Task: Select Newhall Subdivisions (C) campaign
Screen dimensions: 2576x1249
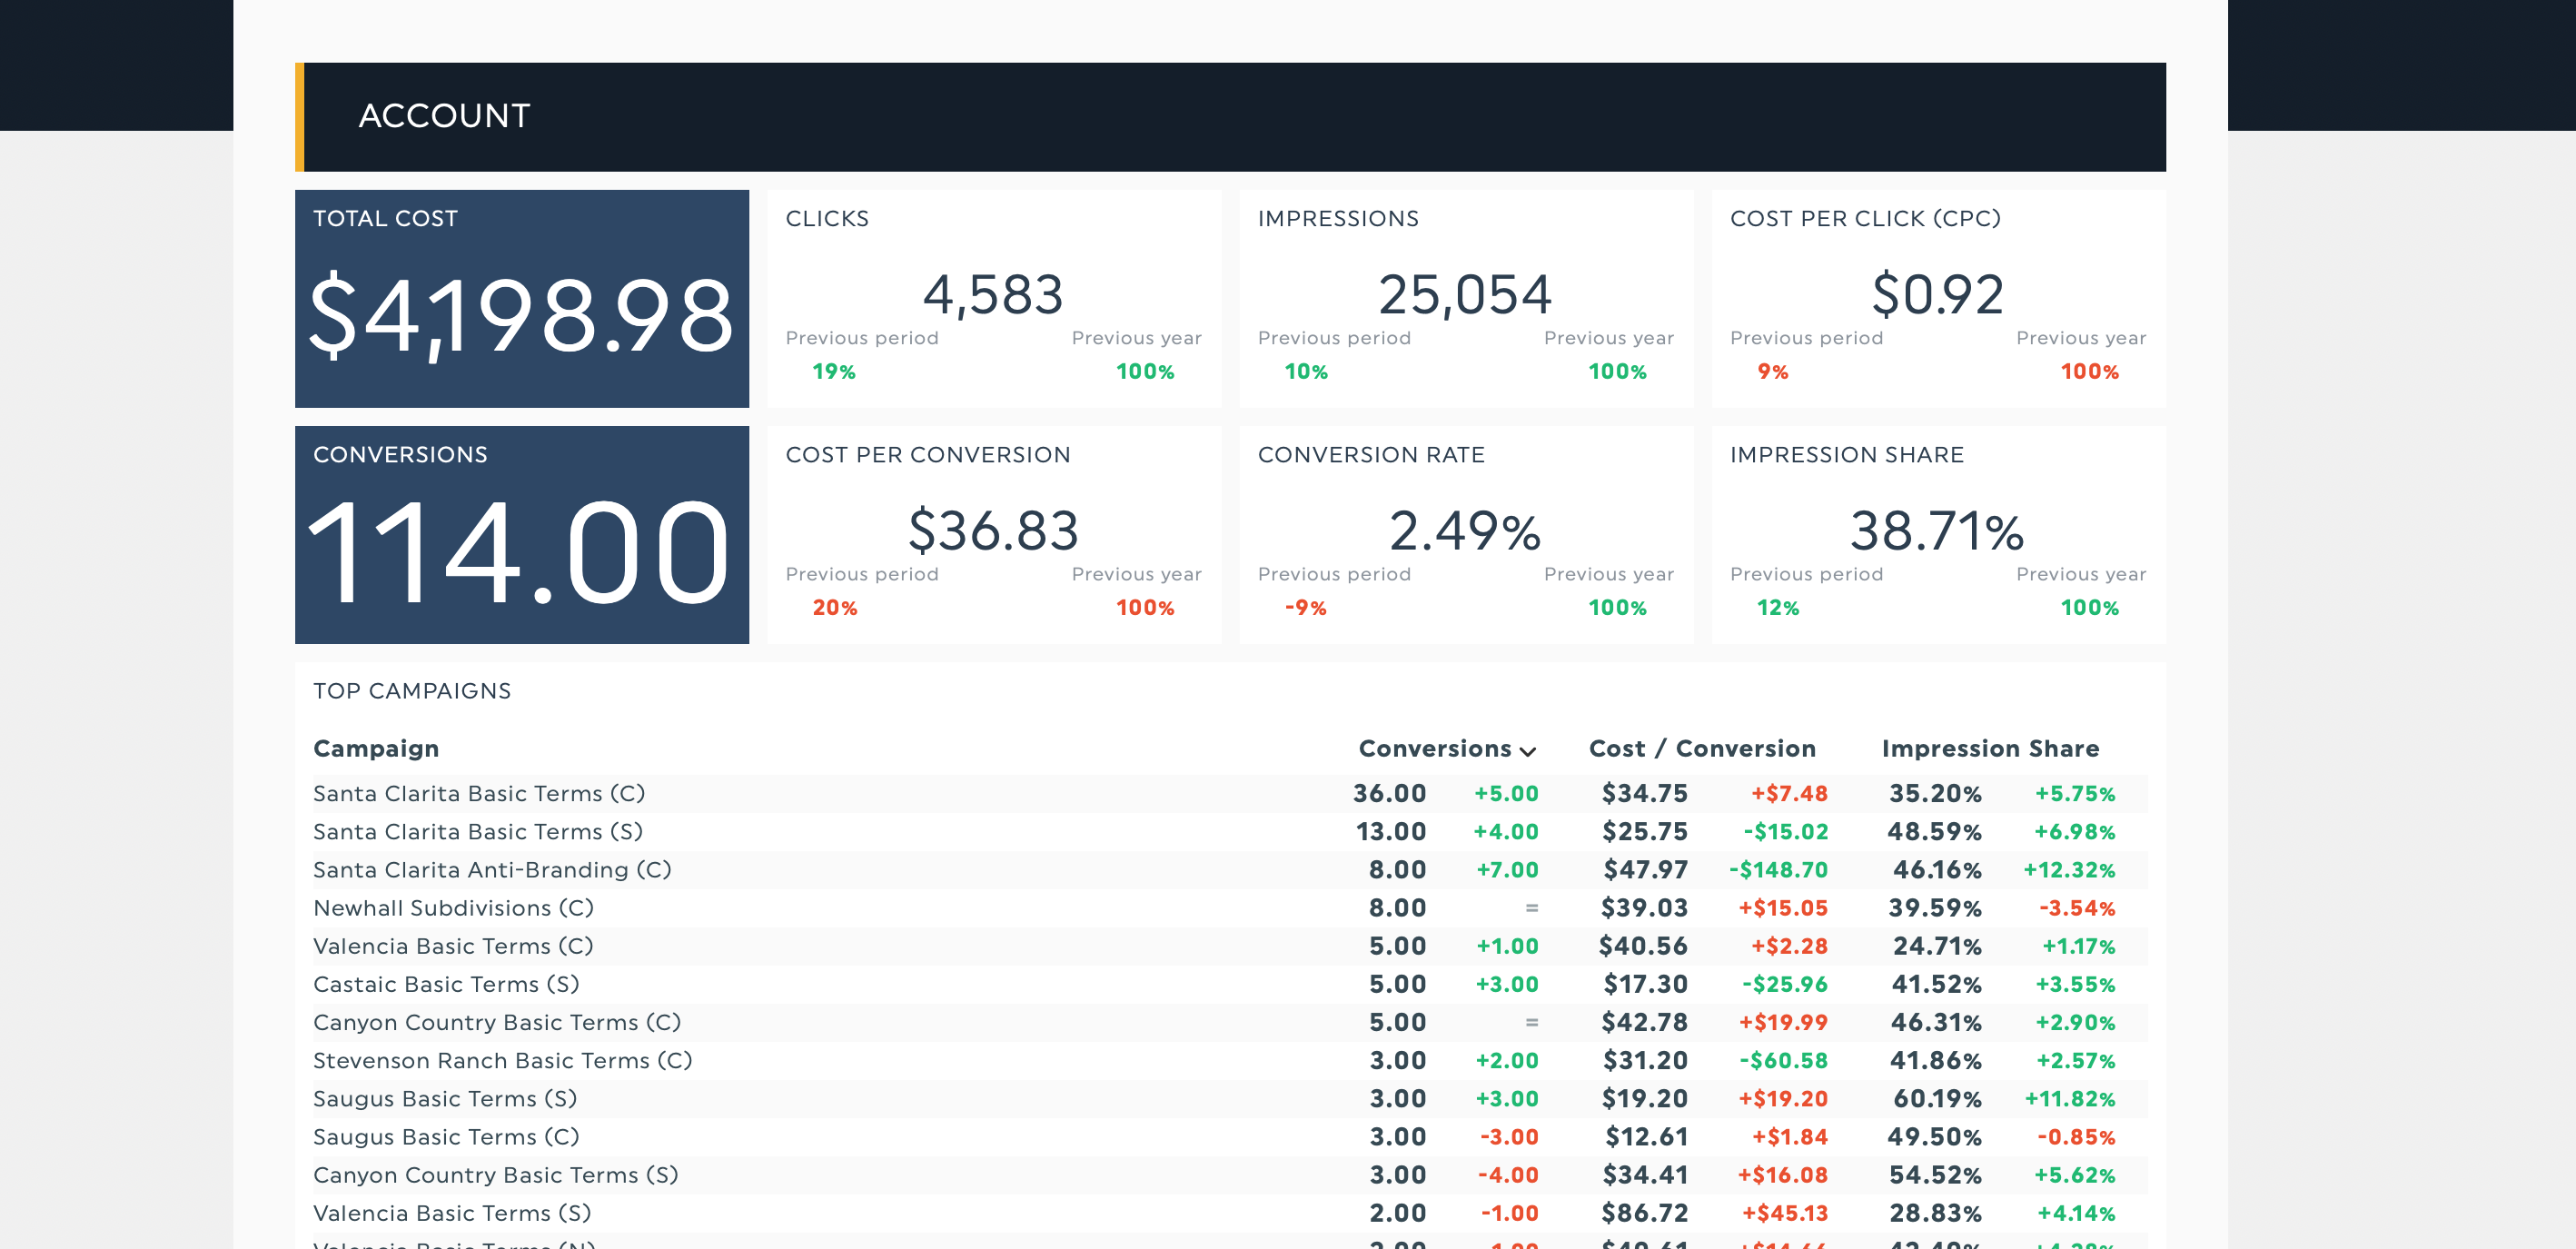Action: 453,908
